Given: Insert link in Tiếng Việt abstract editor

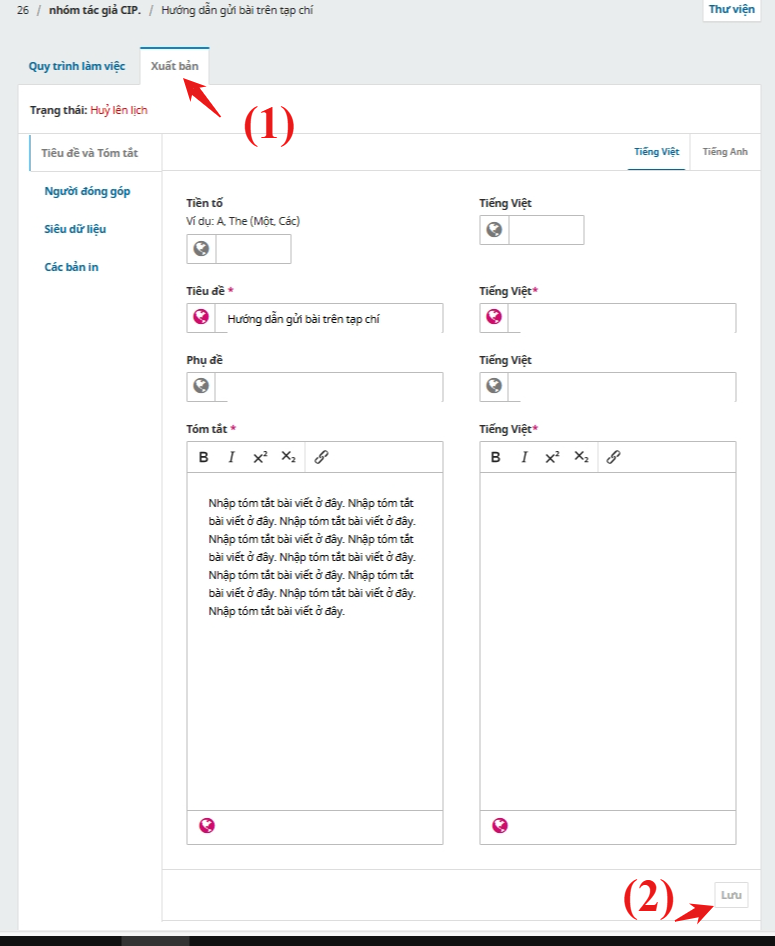Looking at the screenshot, I should click(x=613, y=457).
